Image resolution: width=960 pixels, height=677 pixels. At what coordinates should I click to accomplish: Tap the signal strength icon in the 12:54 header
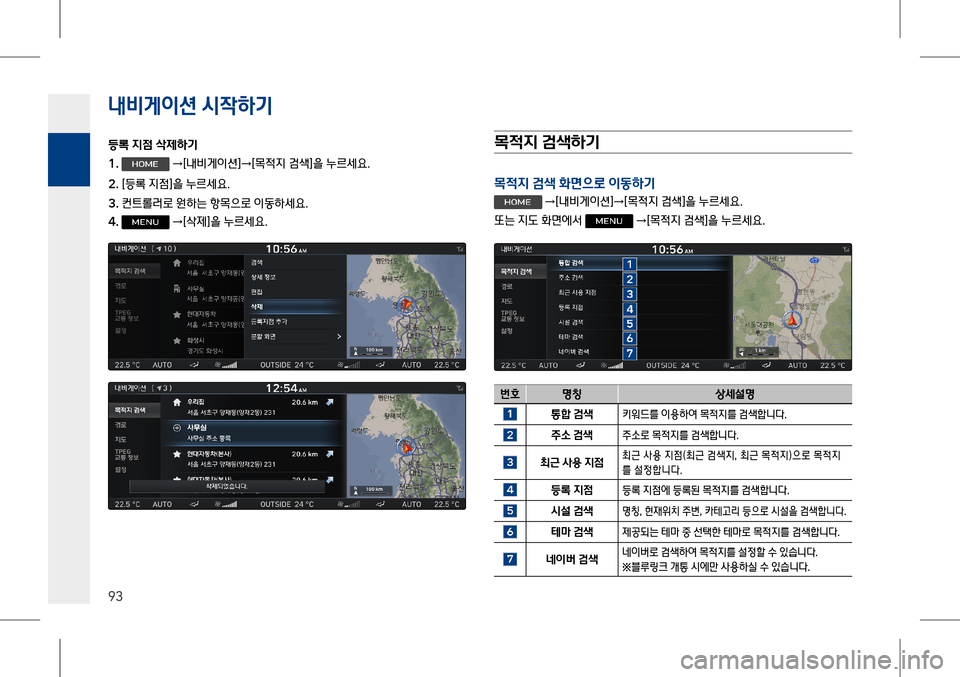460,388
